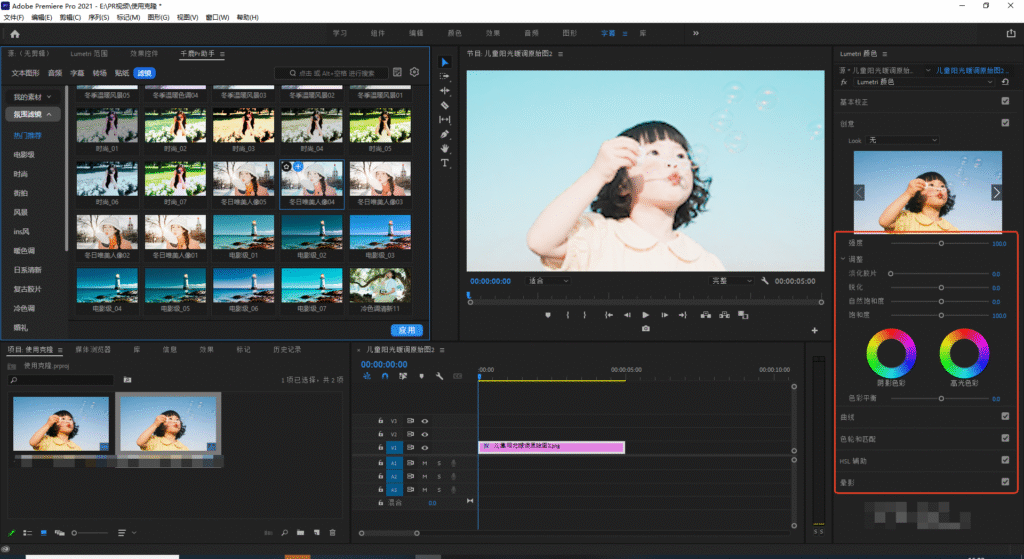The image size is (1024, 559).
Task: Collapse the 调整 section
Action: coord(842,259)
